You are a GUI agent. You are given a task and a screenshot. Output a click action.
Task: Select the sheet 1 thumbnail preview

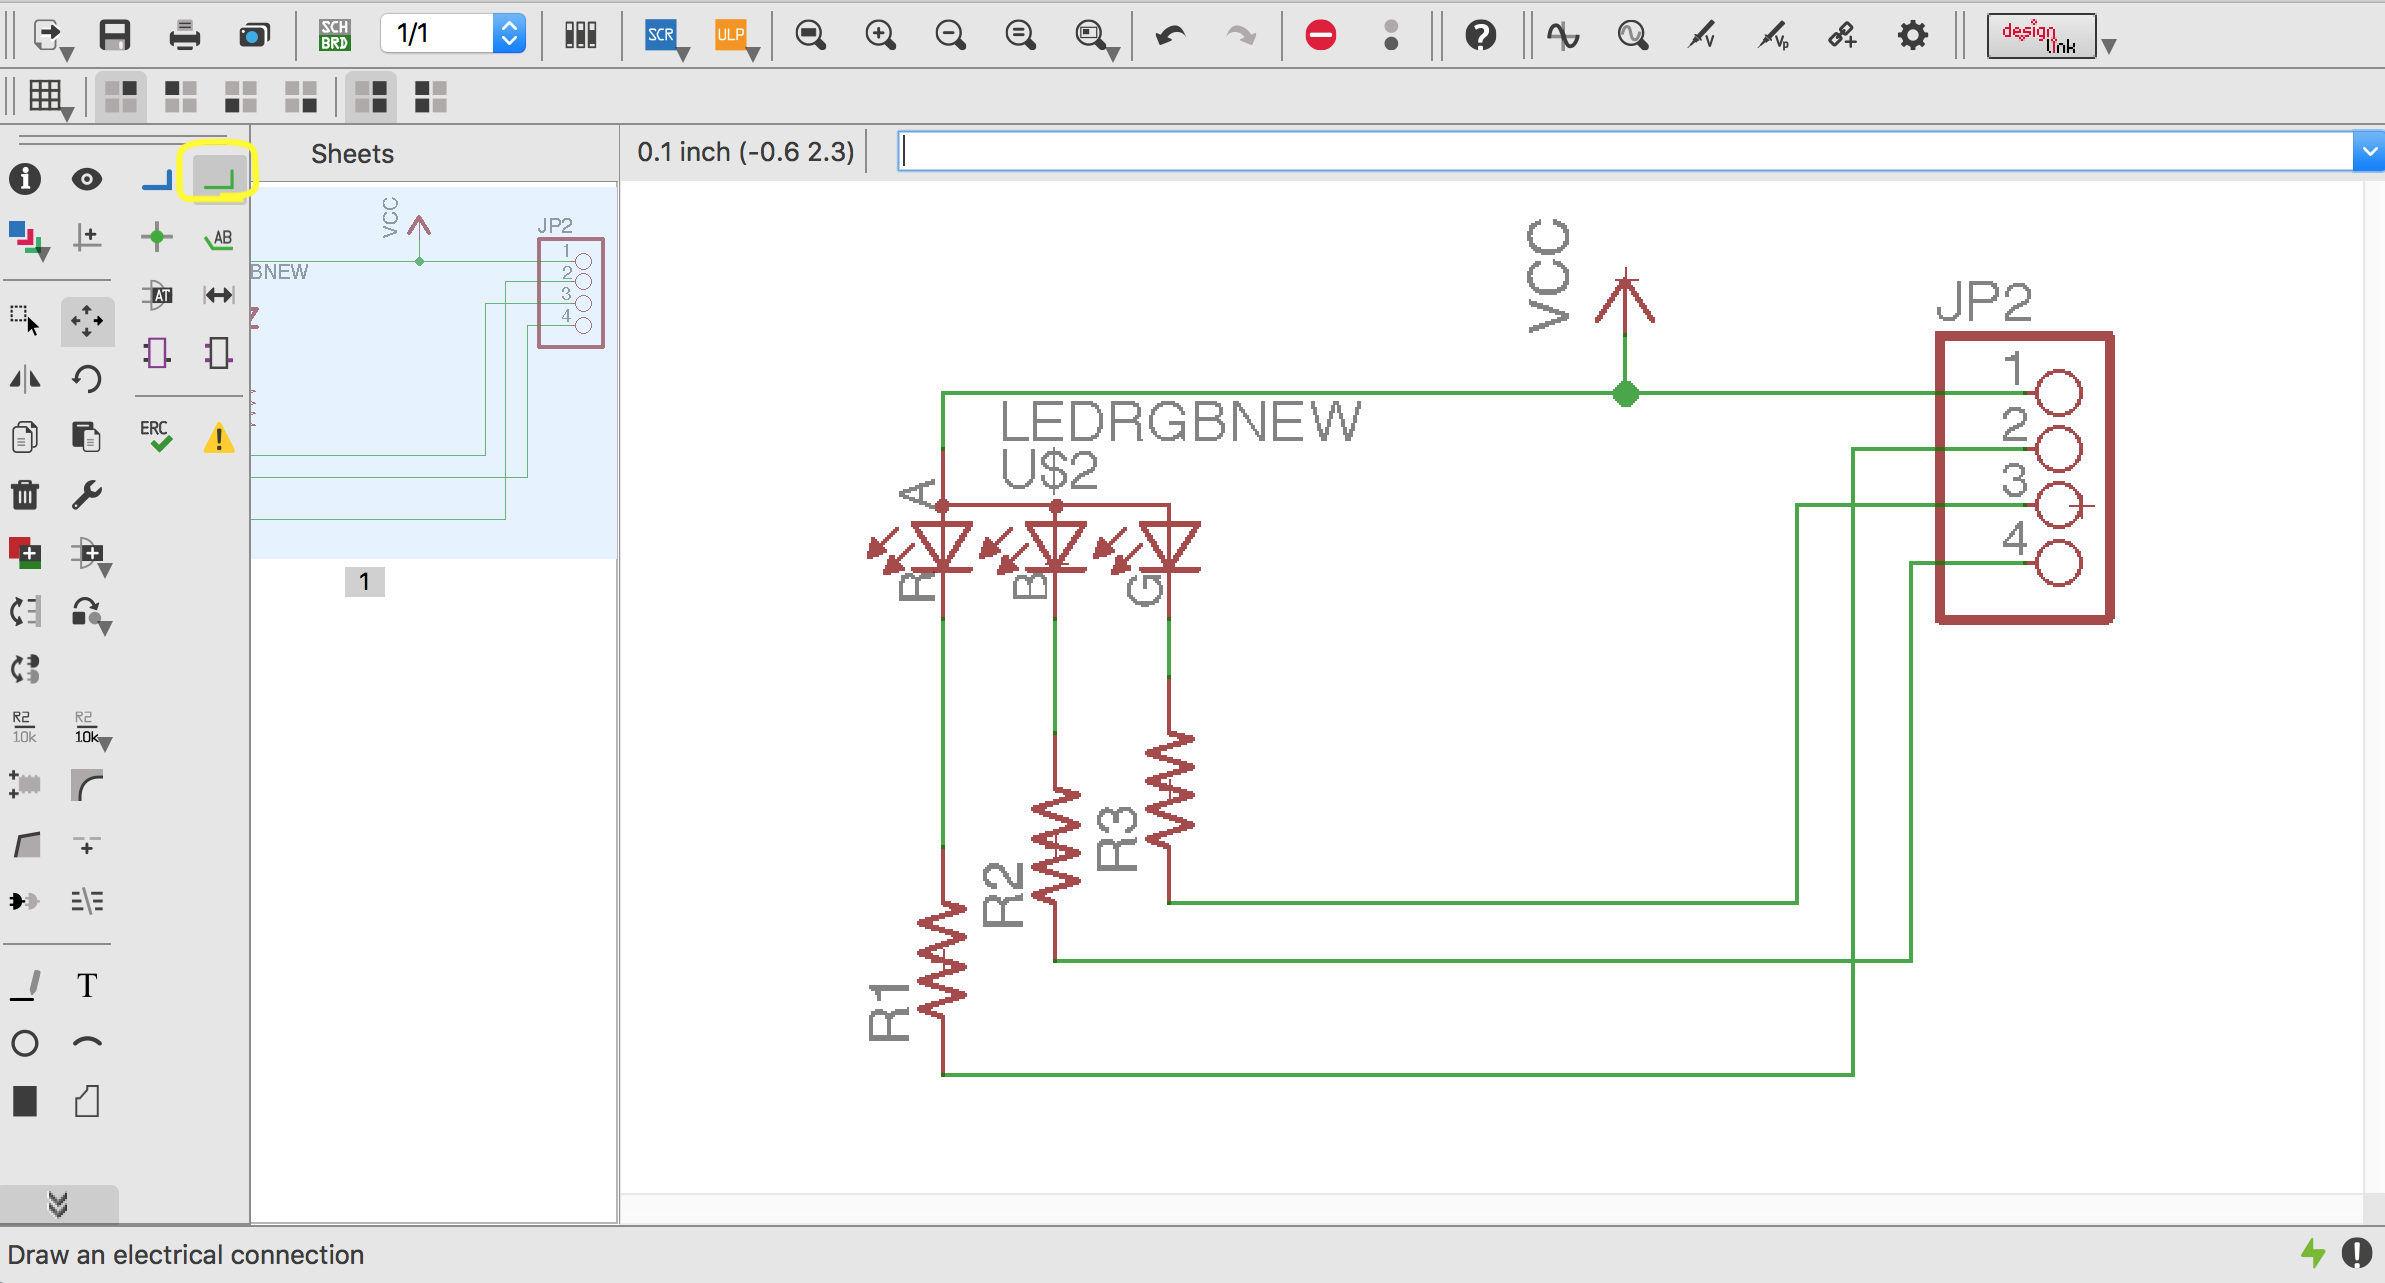[x=434, y=372]
